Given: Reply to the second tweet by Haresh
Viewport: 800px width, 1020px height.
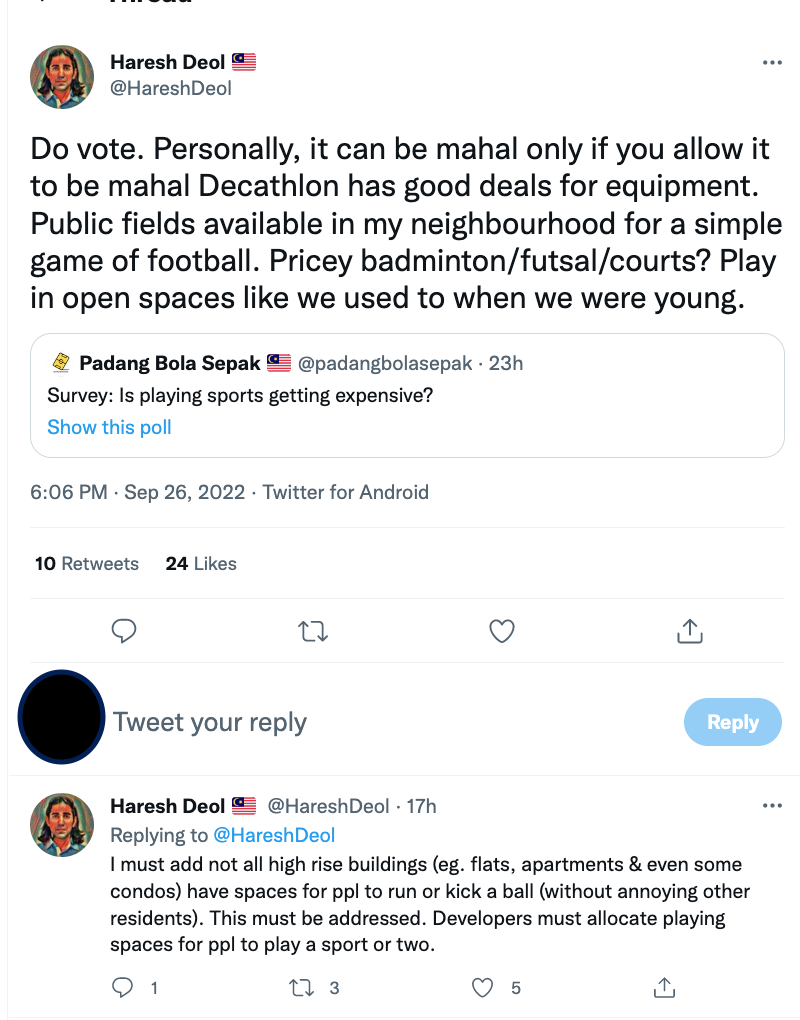Looking at the screenshot, I should 124,988.
